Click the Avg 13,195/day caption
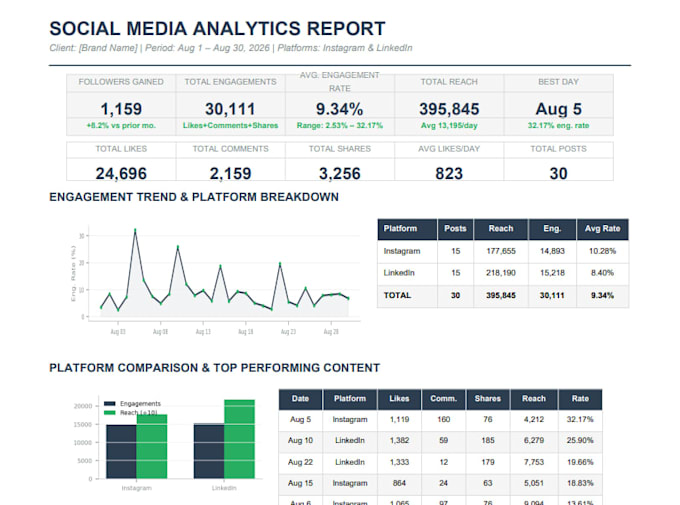The width and height of the screenshot is (680, 505). click(449, 126)
